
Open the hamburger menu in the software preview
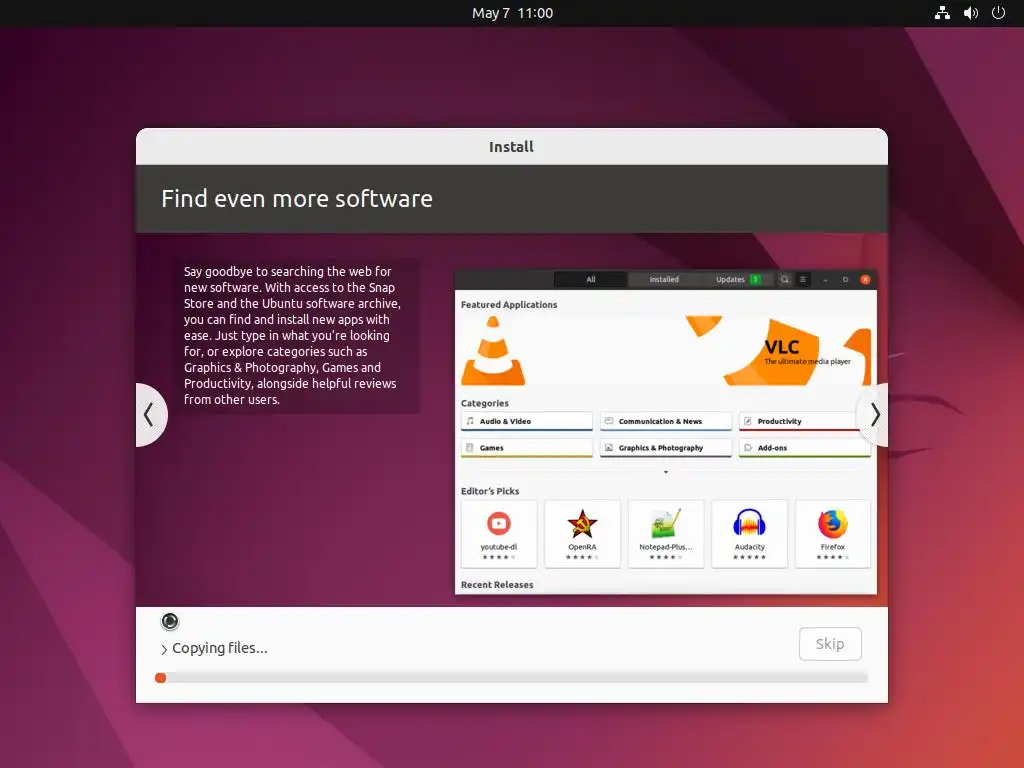click(803, 280)
